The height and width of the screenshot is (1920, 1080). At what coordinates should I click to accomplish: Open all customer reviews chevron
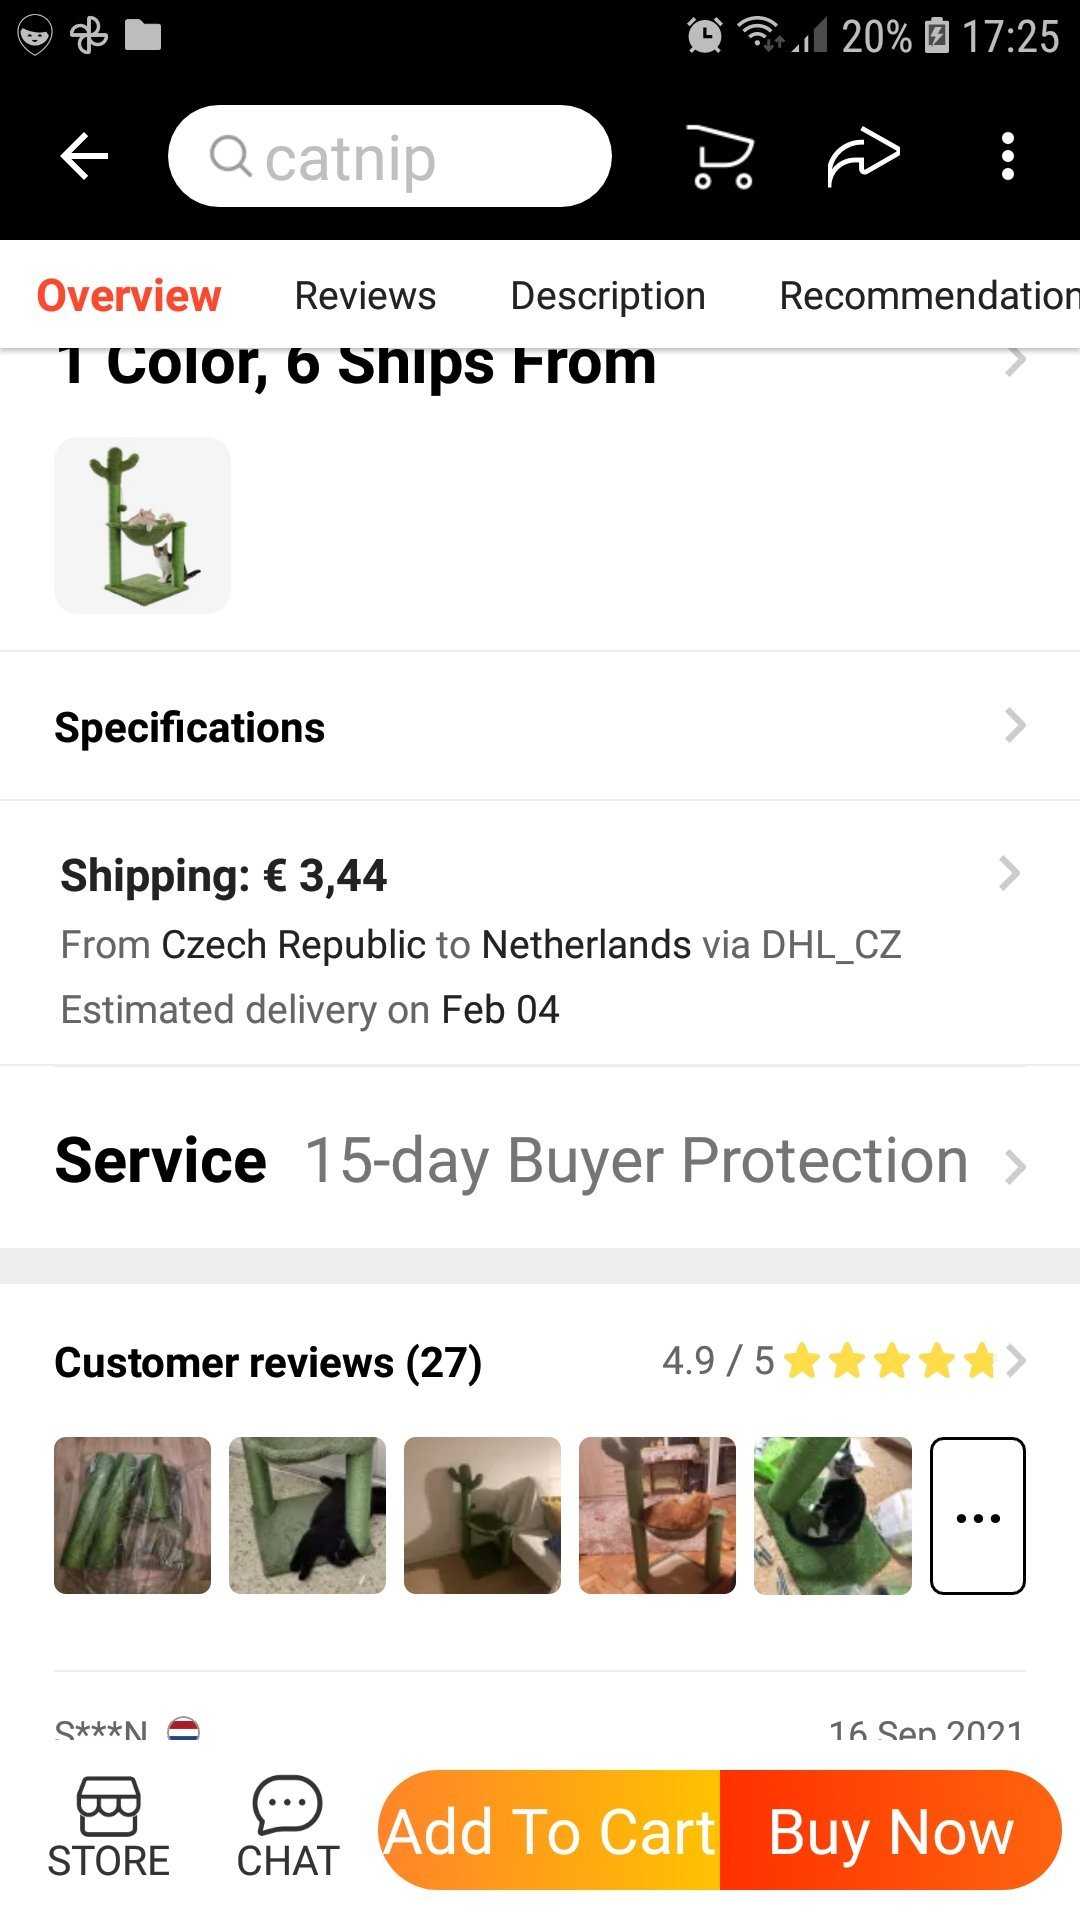pos(1016,1361)
